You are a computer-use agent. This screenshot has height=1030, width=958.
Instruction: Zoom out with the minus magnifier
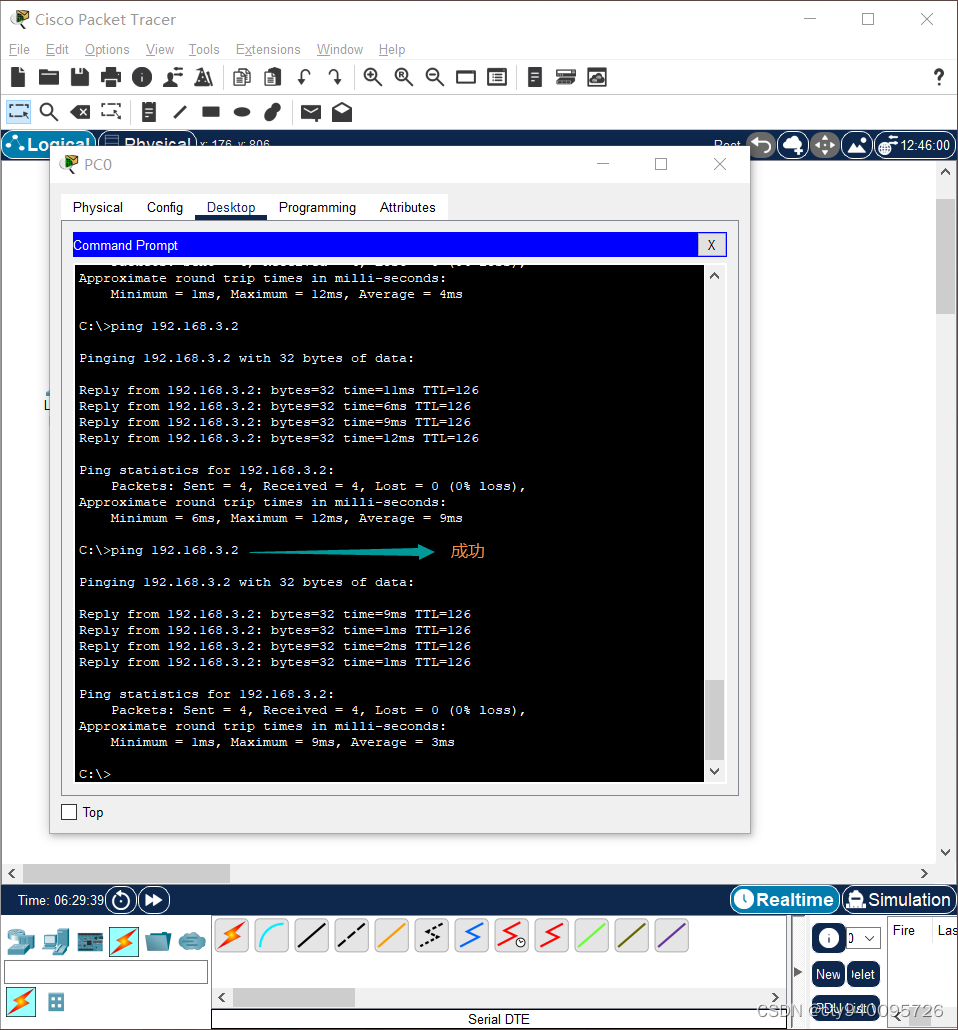pyautogui.click(x=434, y=78)
